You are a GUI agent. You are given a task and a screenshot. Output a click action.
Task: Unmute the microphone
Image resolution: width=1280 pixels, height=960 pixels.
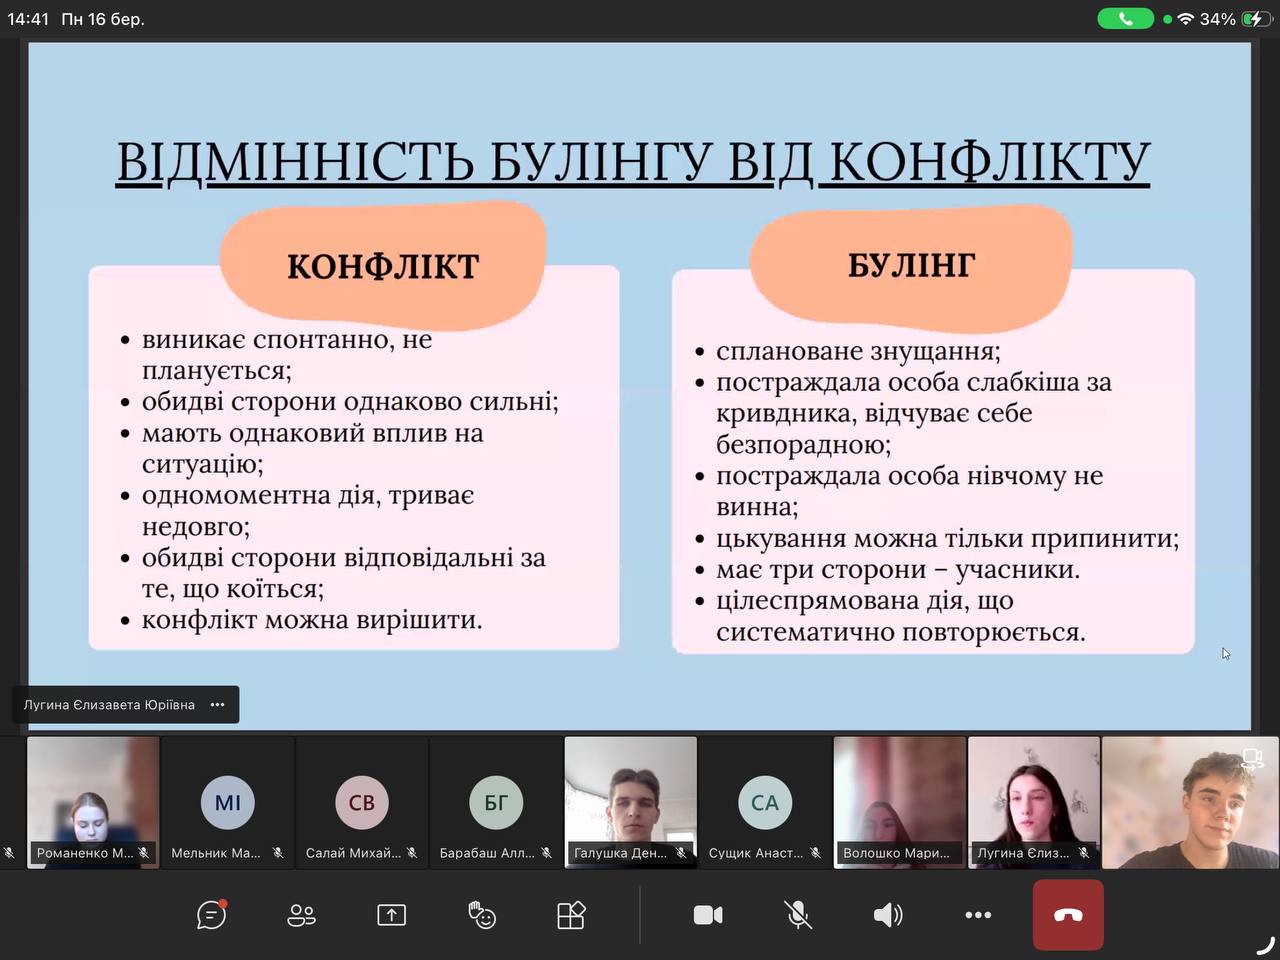[x=797, y=915]
